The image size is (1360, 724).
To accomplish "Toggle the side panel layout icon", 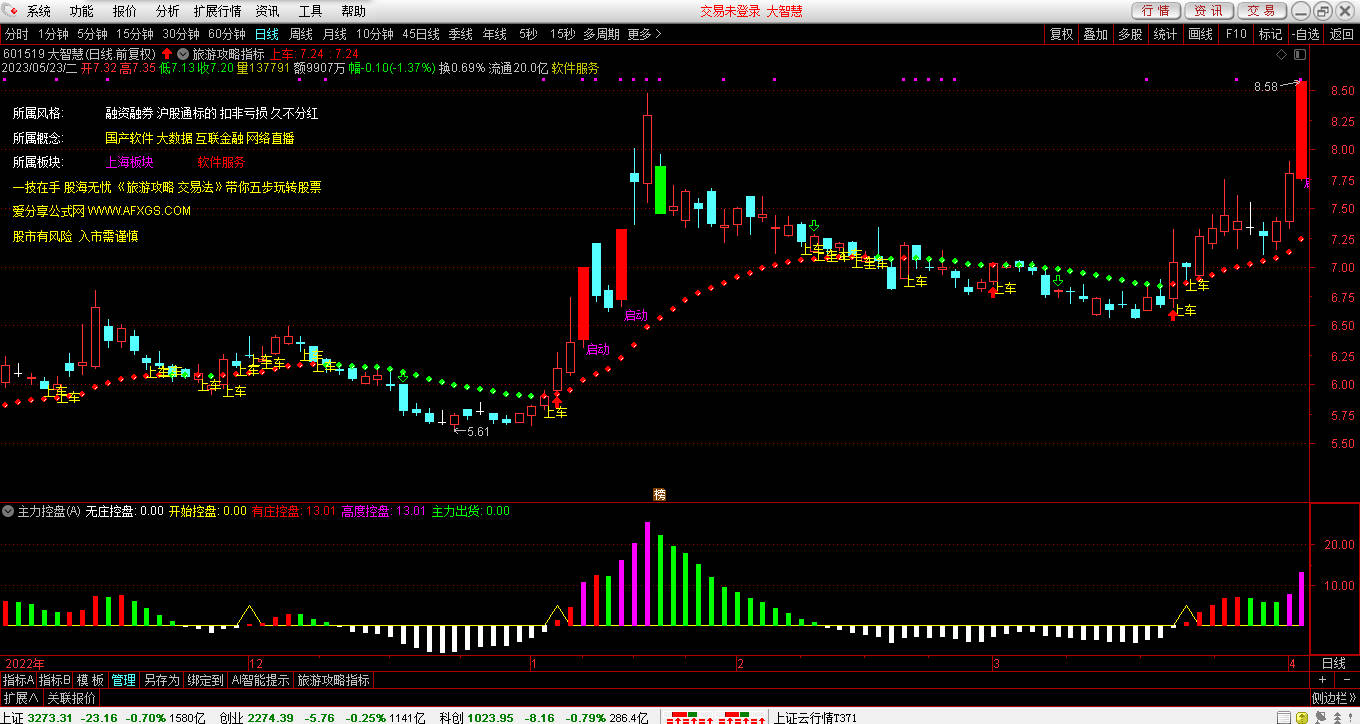I will 1300,53.
